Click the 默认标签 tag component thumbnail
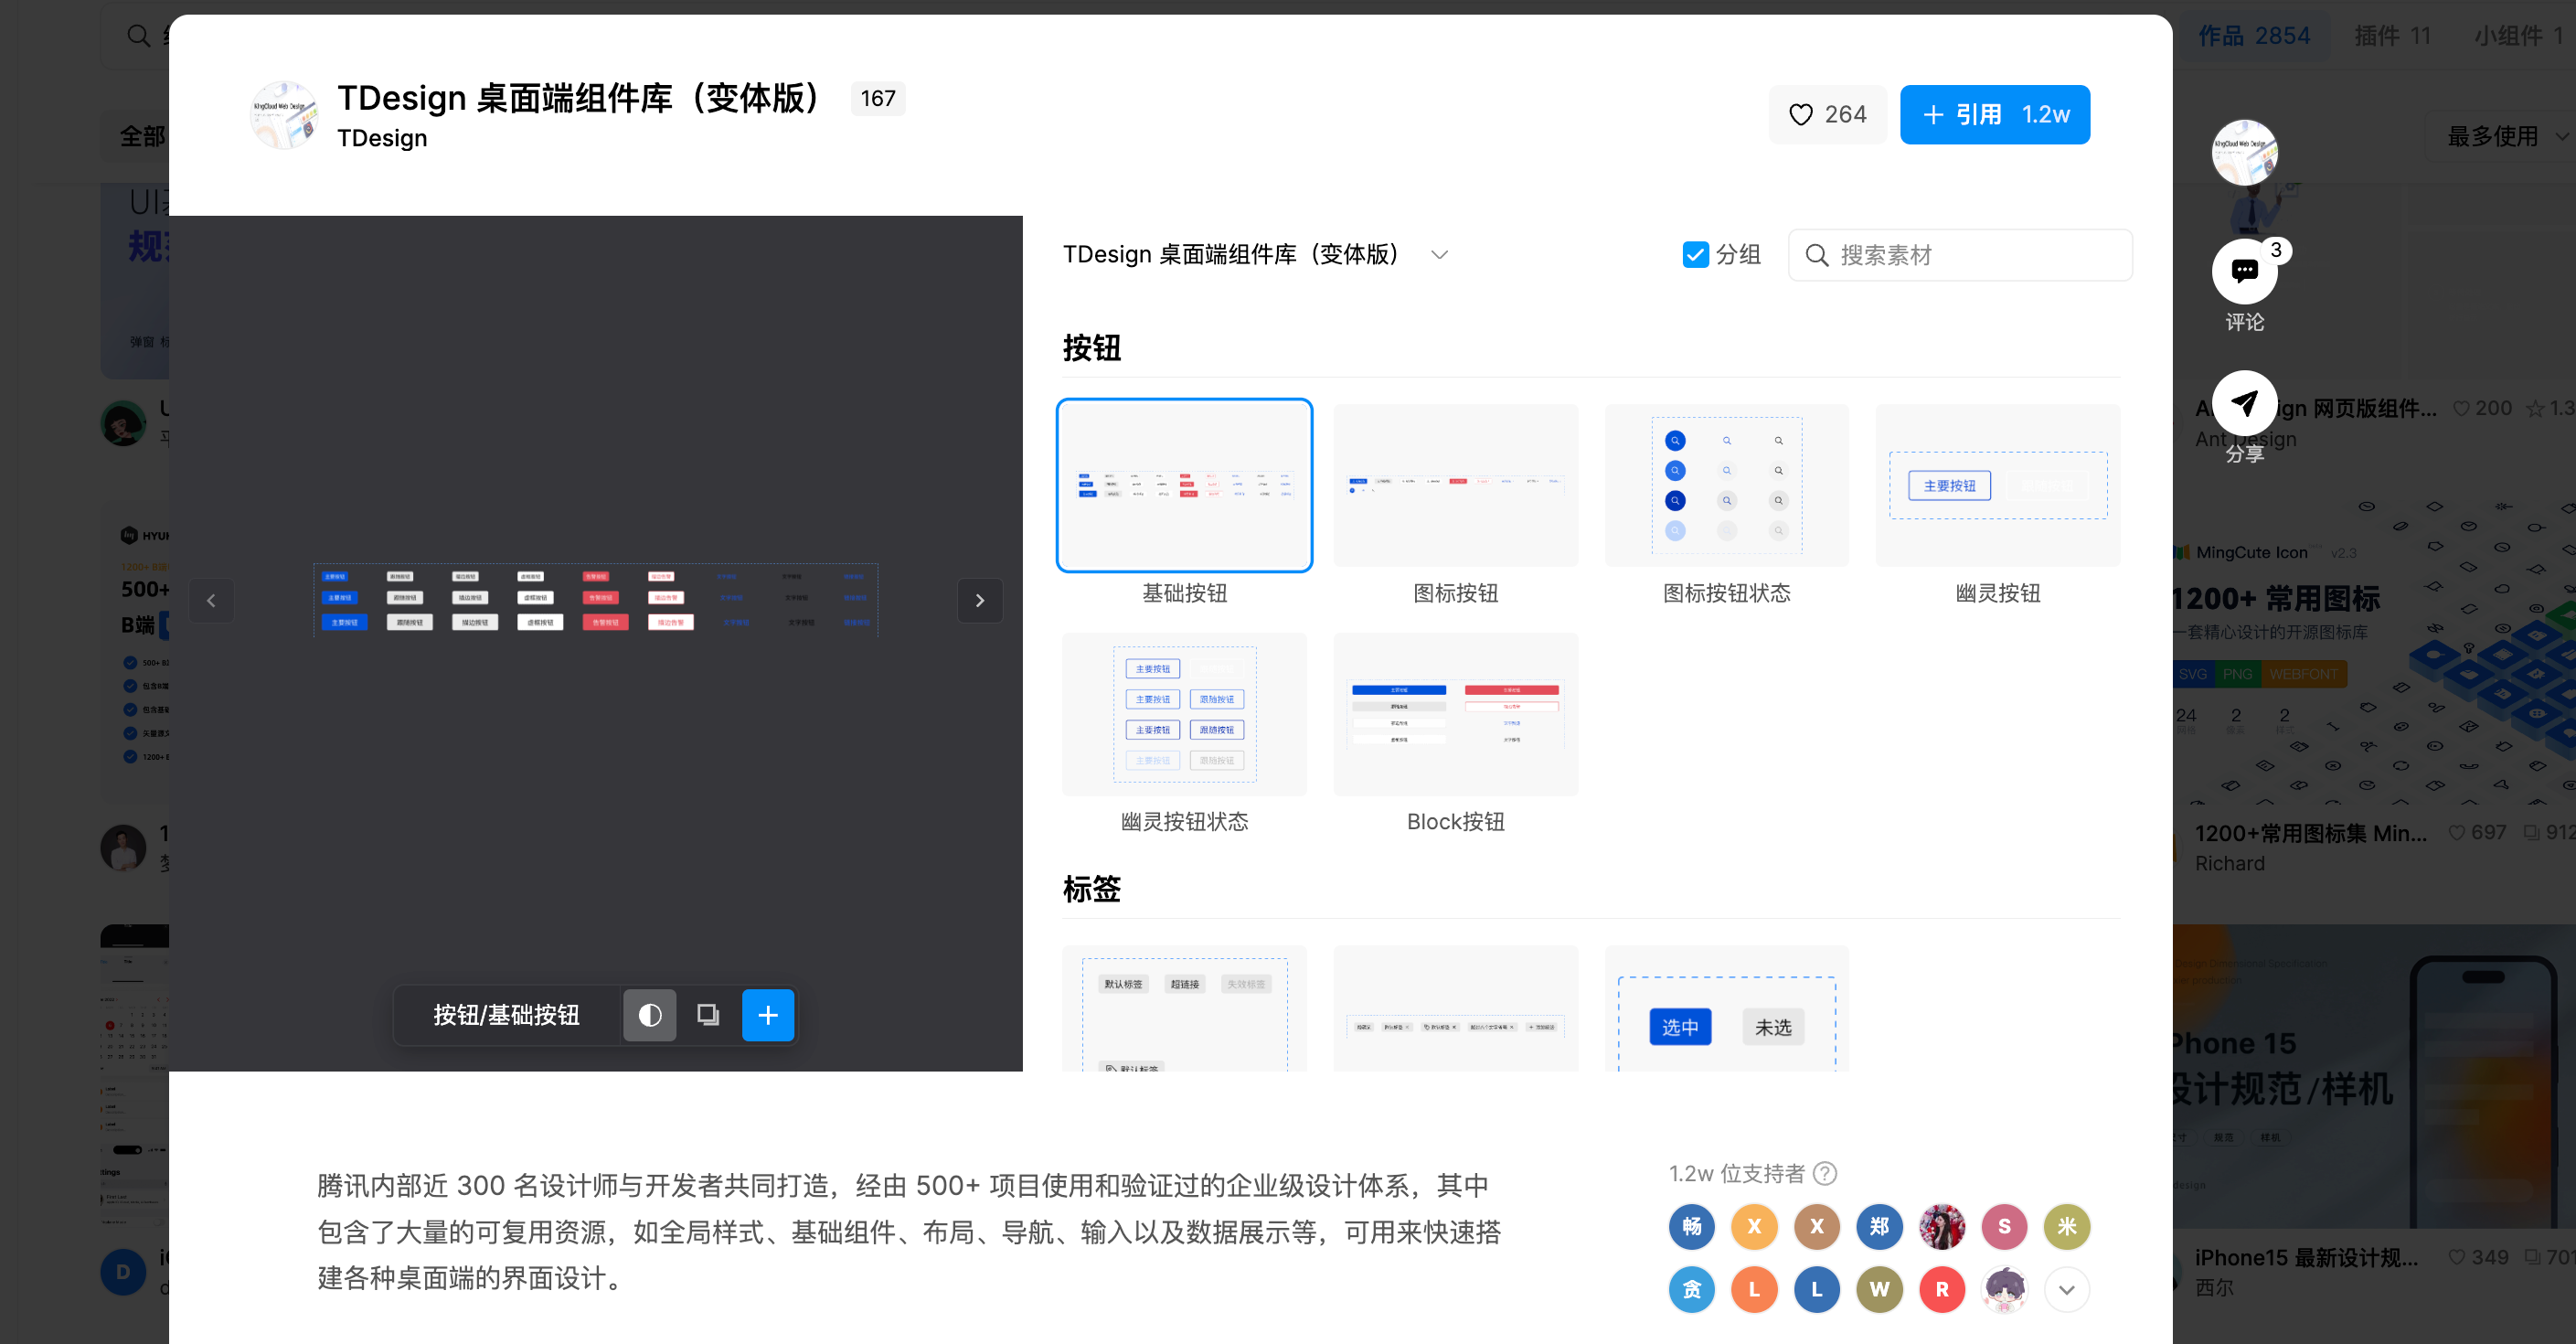Image resolution: width=2576 pixels, height=1344 pixels. [x=1184, y=1008]
